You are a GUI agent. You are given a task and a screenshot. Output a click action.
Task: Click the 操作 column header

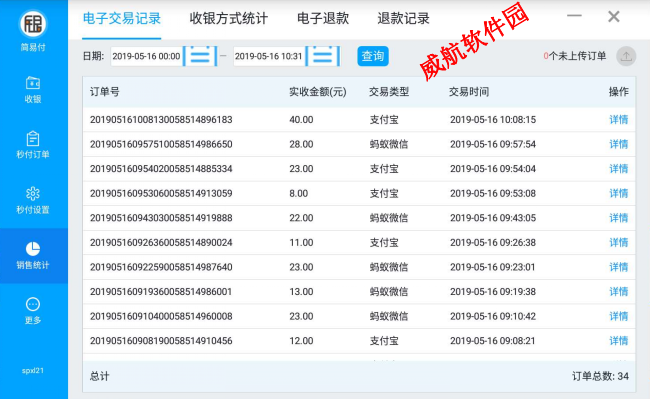coord(618,92)
